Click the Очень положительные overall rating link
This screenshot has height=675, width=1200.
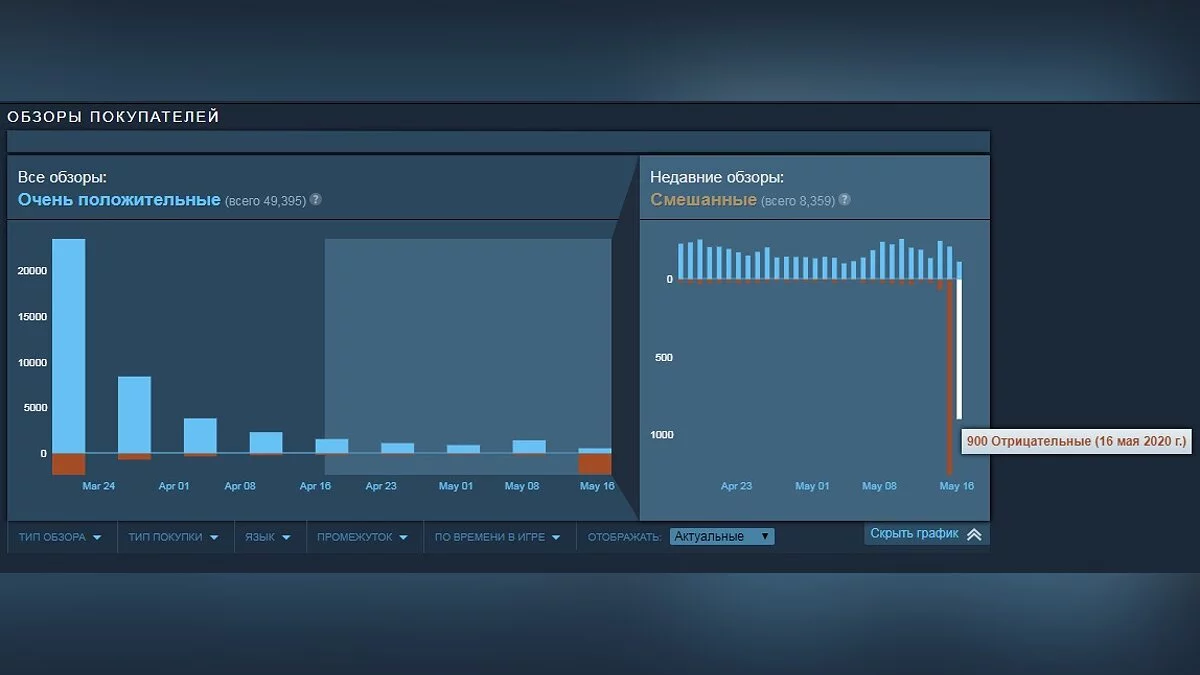[x=119, y=199]
